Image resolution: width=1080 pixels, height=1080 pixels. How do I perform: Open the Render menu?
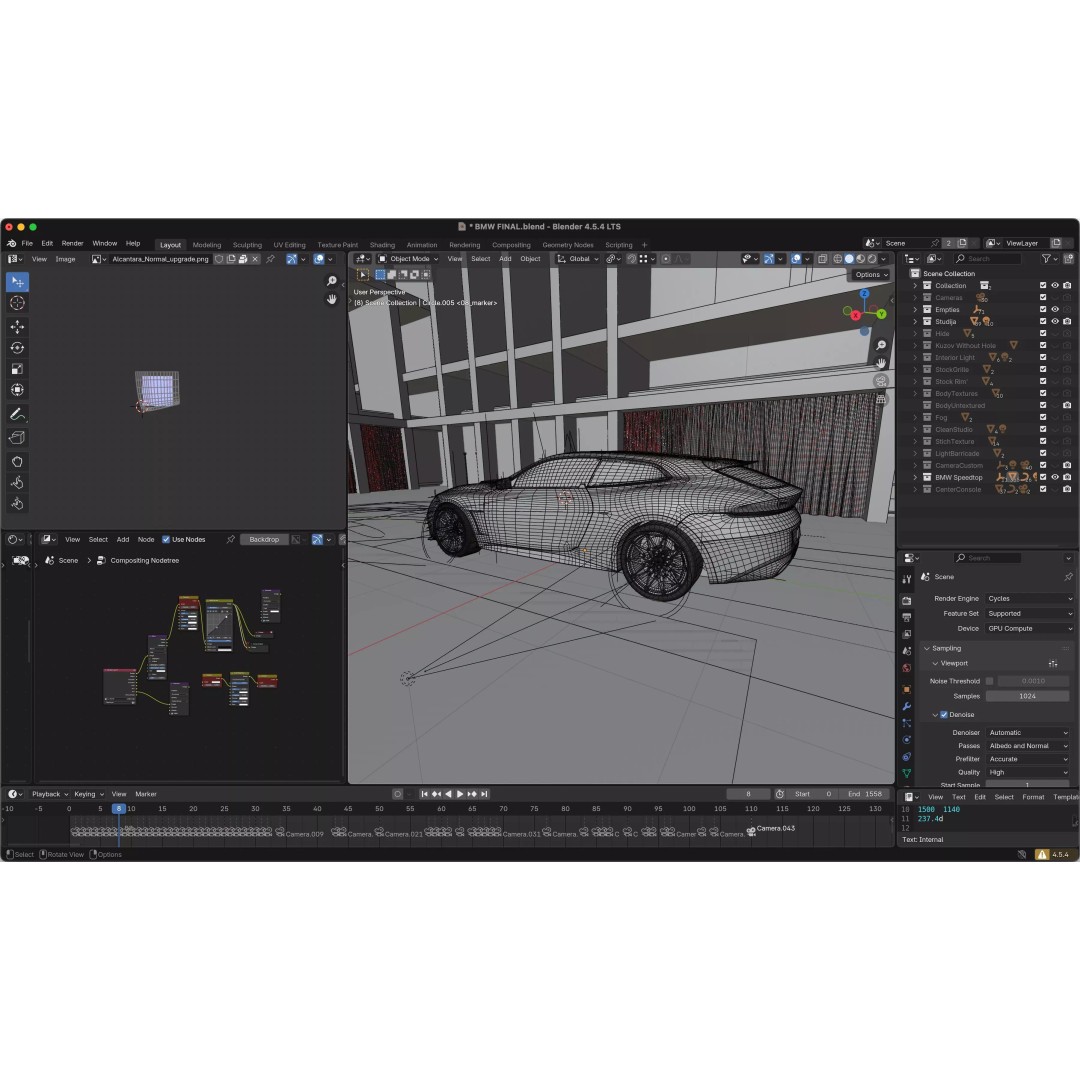pos(72,243)
